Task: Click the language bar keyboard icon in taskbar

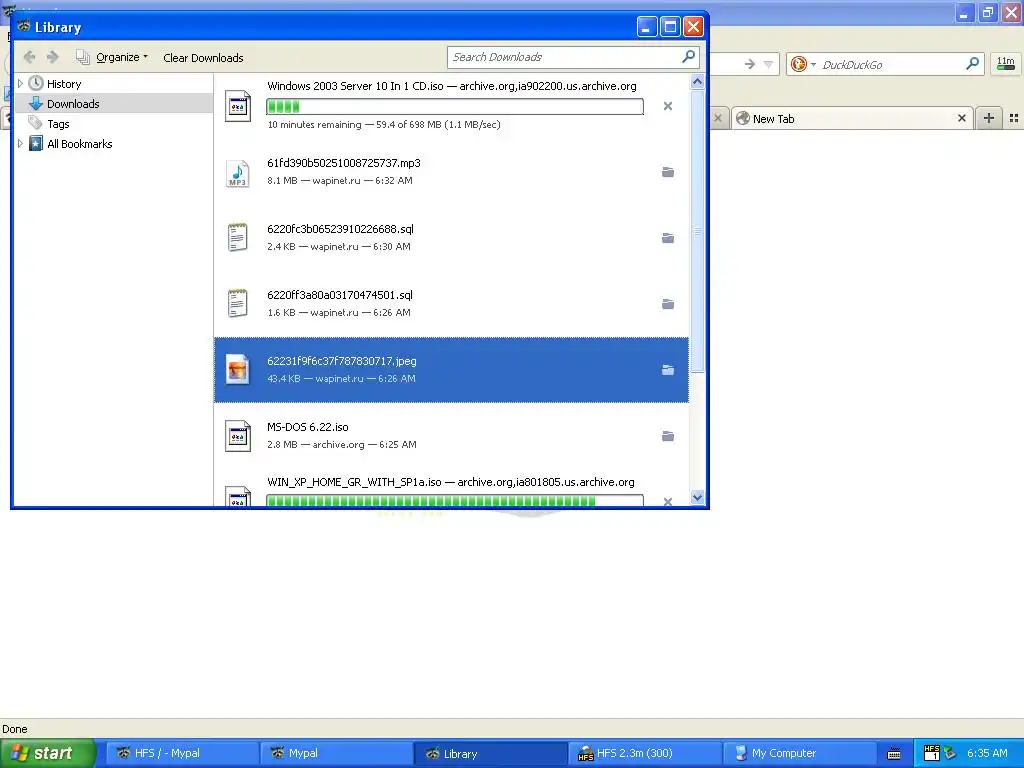Action: (x=894, y=754)
